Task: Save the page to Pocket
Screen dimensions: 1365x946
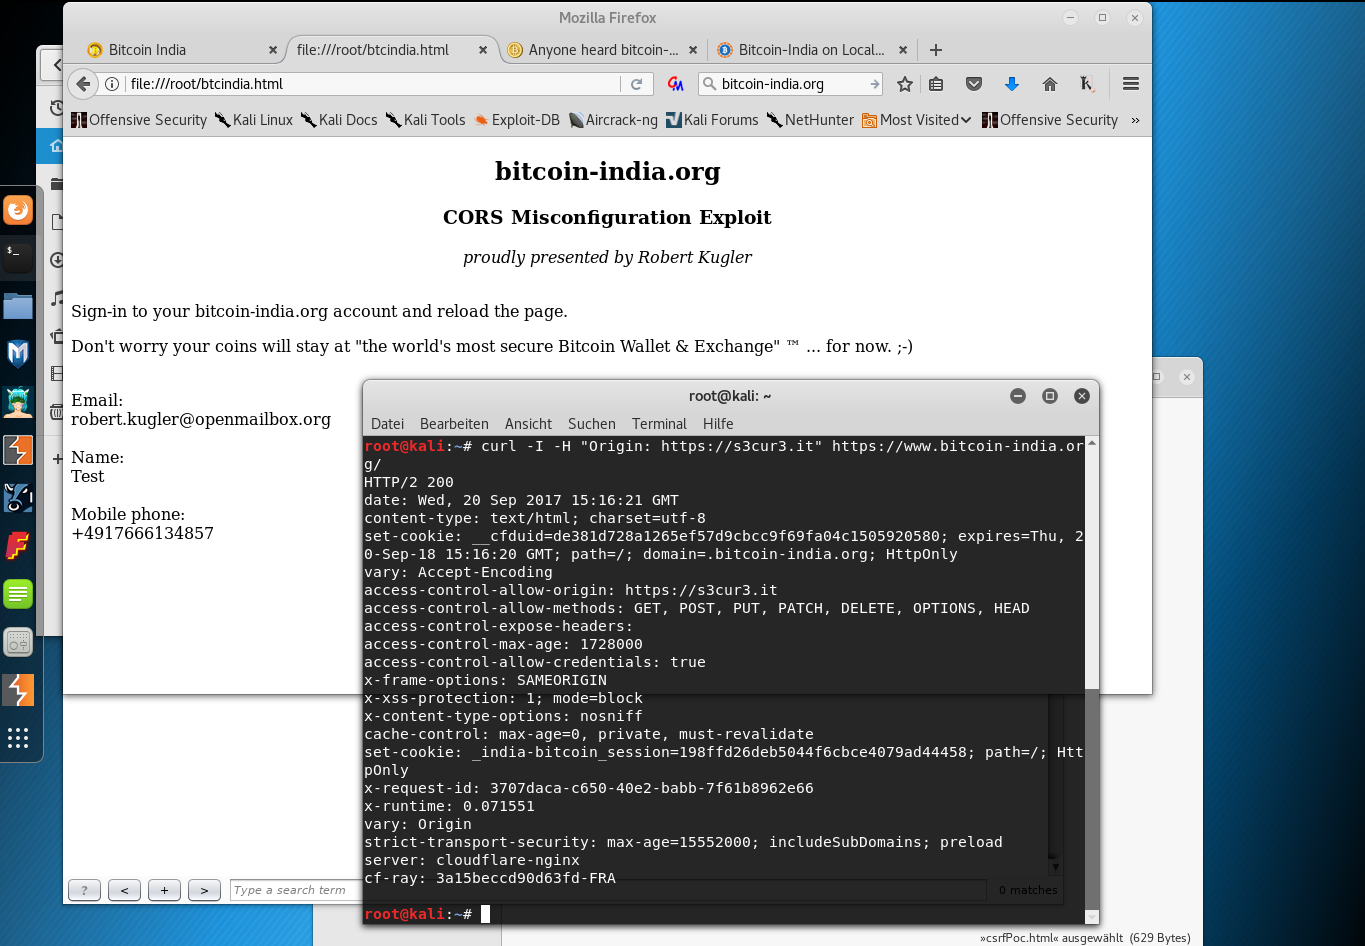Action: pos(974,84)
